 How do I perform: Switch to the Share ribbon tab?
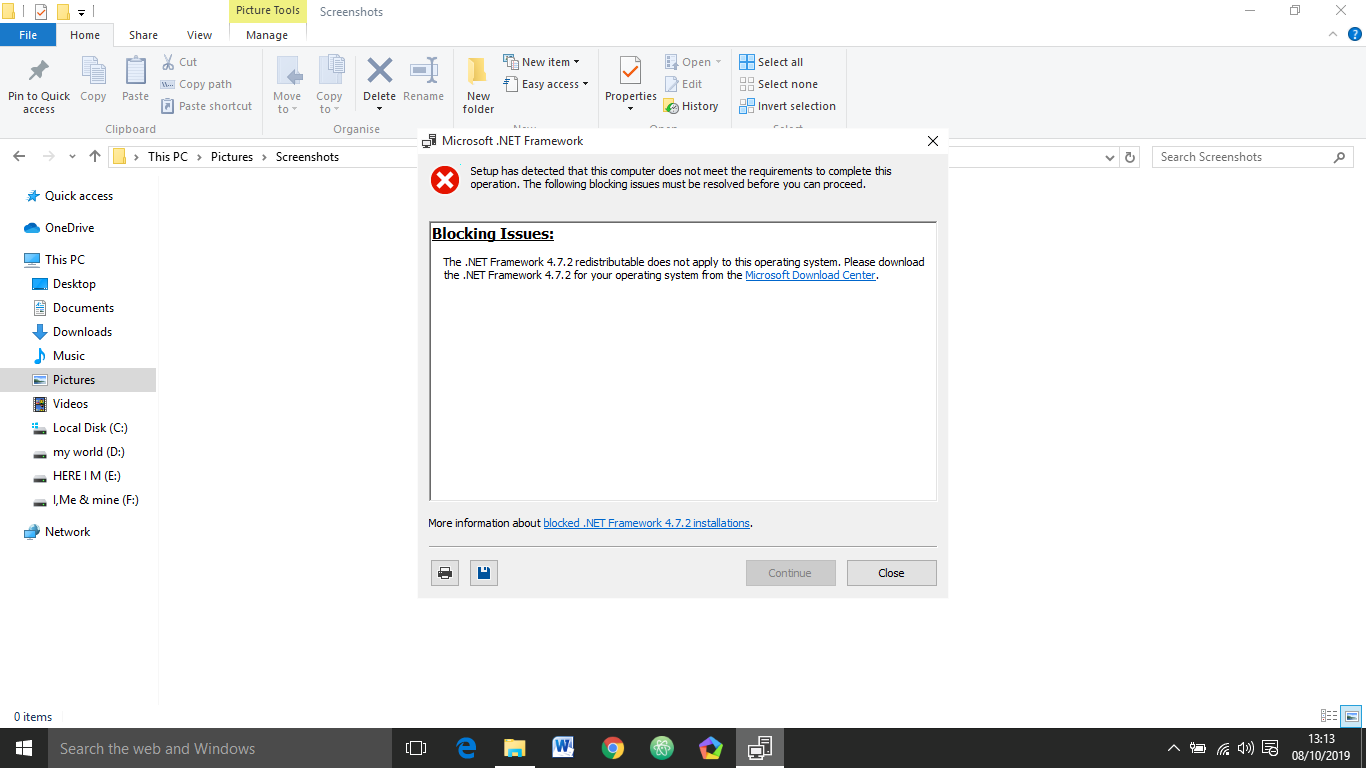pos(143,35)
